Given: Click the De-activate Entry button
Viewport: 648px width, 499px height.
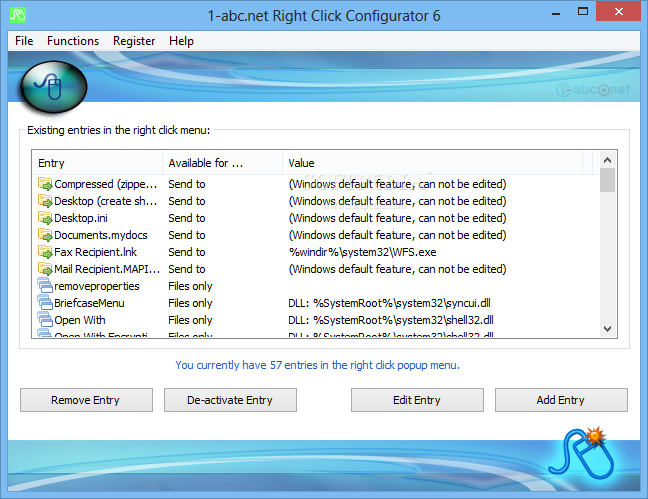Looking at the screenshot, I should [230, 400].
